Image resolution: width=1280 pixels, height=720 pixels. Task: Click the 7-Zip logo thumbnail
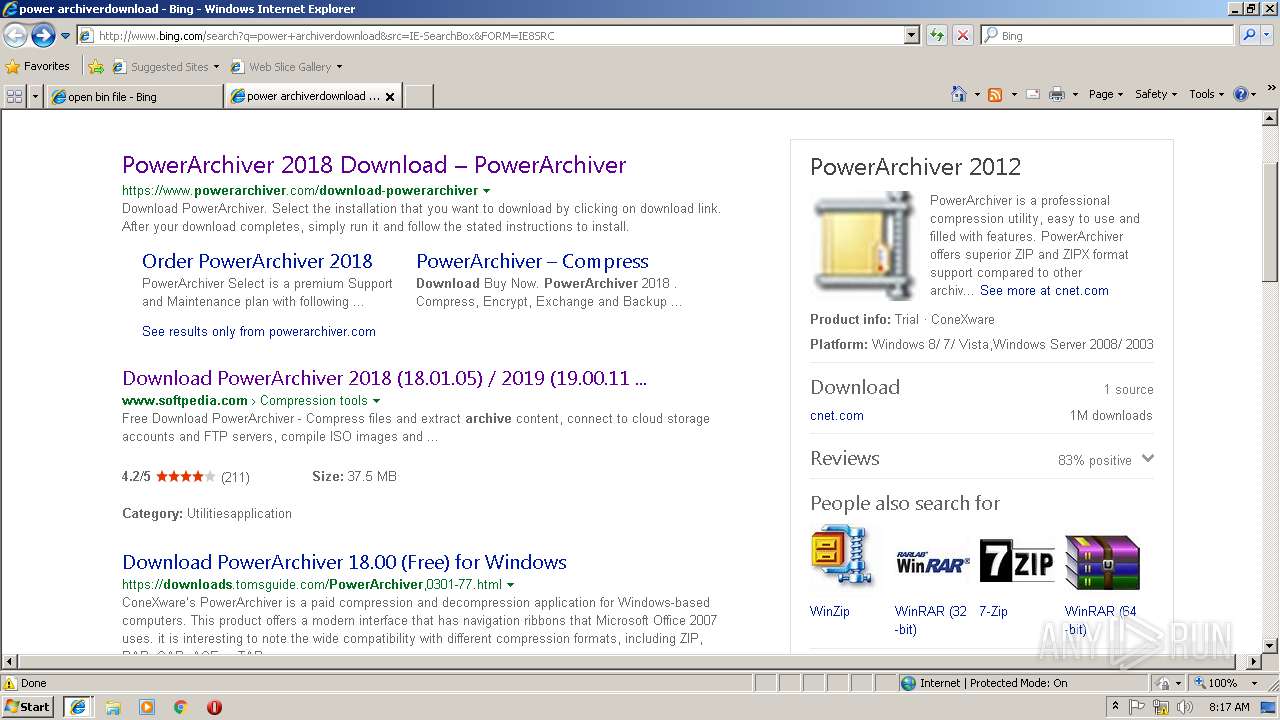[x=1017, y=560]
